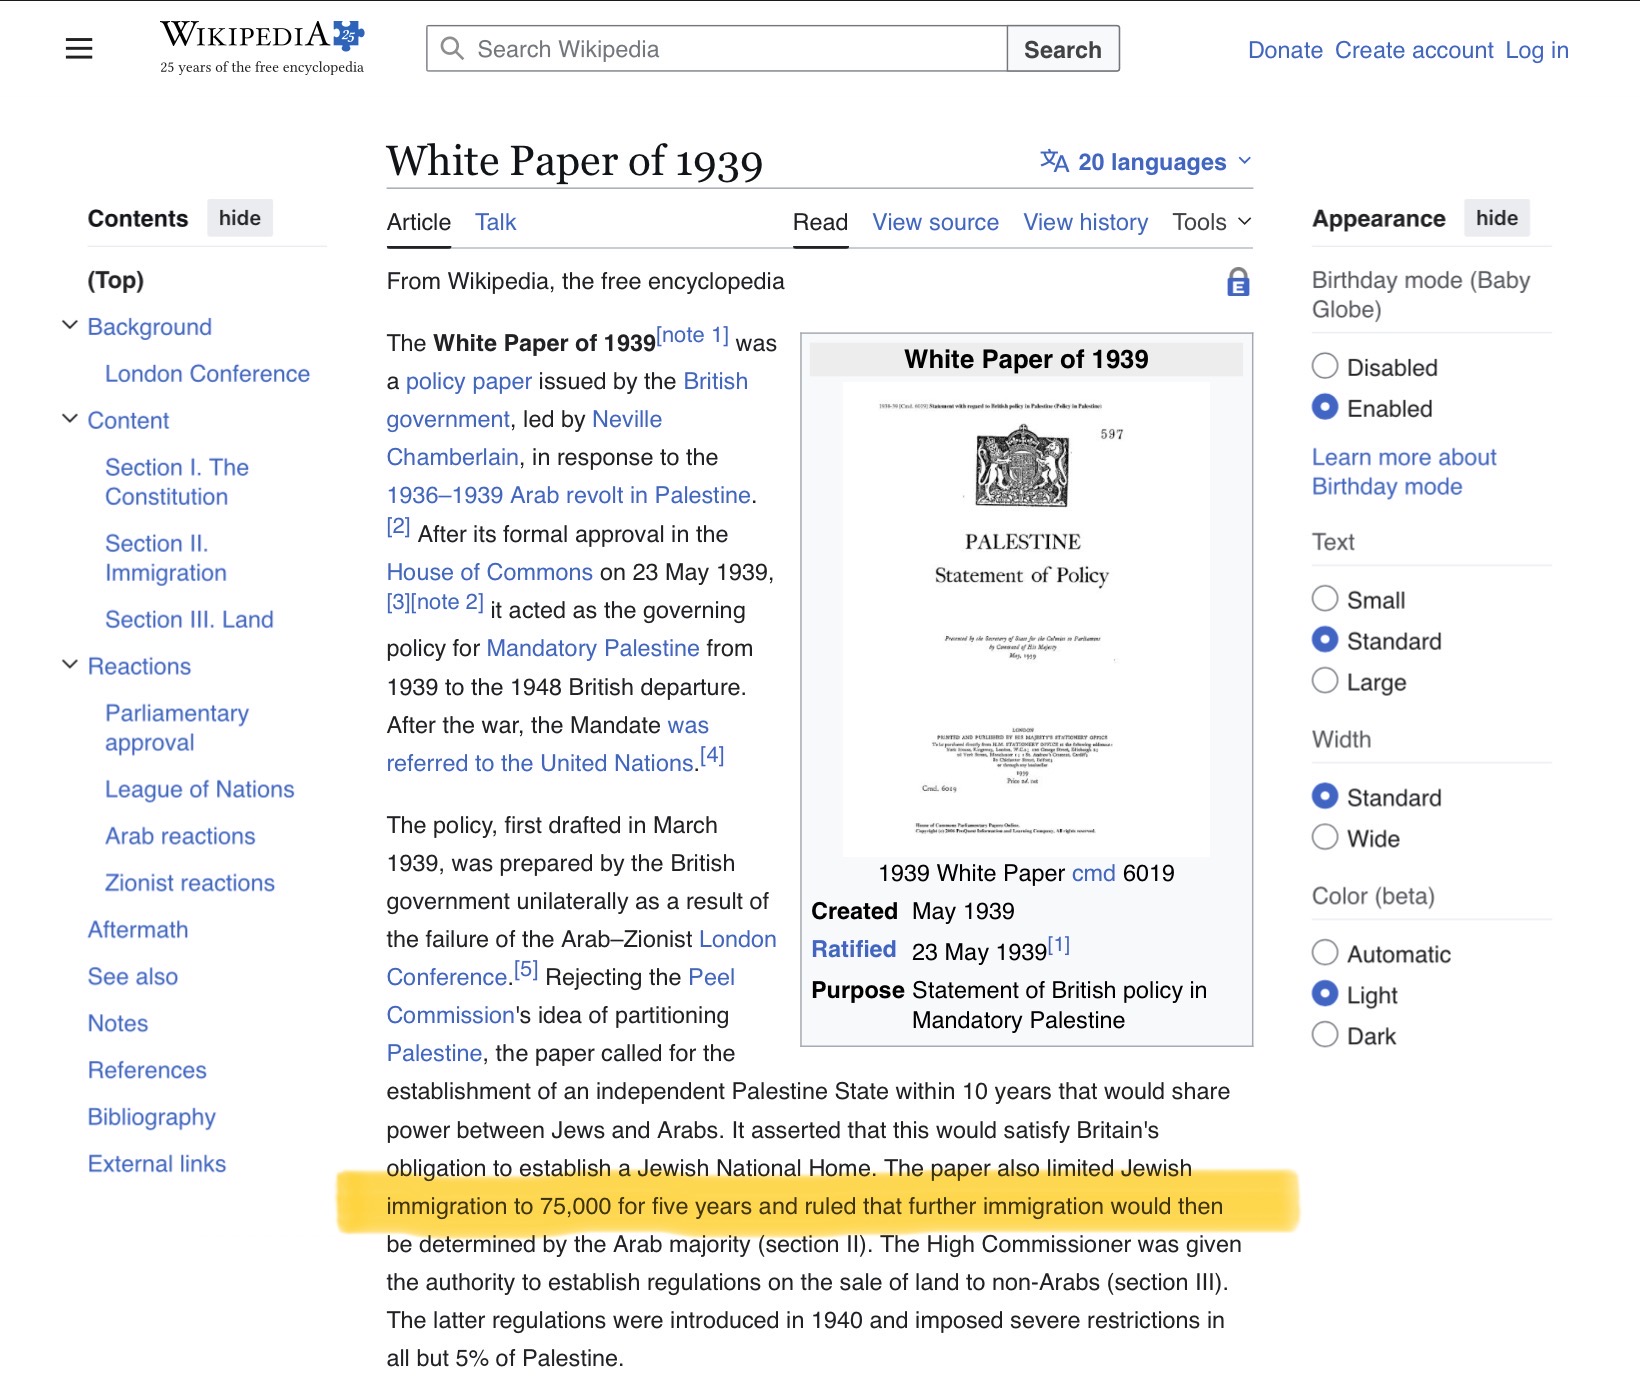The image size is (1640, 1393).
Task: Set color mode to Light
Action: point(1325,994)
